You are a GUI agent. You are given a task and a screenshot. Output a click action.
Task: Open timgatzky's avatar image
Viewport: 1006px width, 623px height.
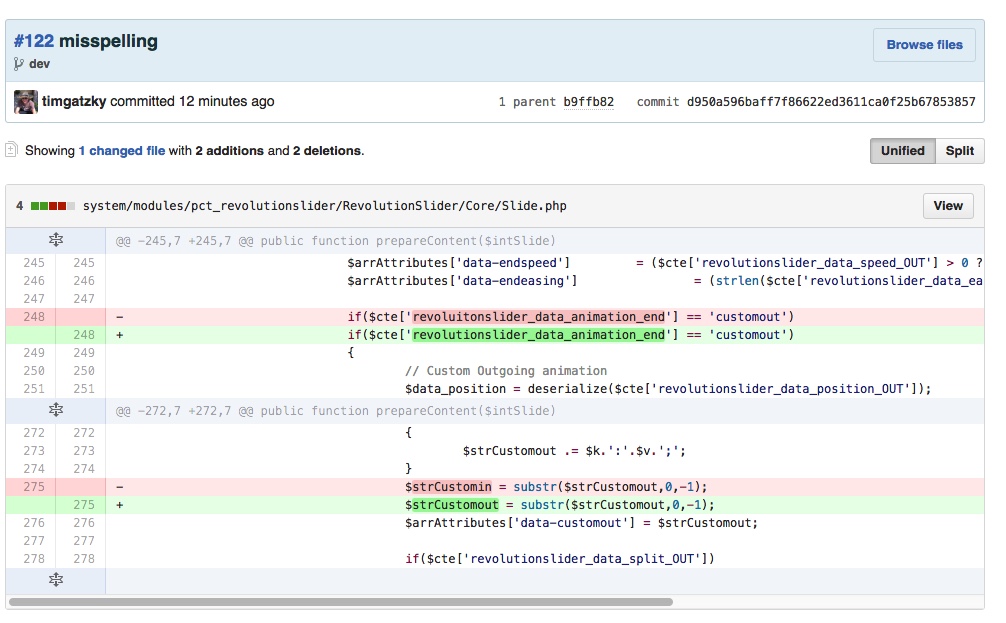(x=26, y=101)
